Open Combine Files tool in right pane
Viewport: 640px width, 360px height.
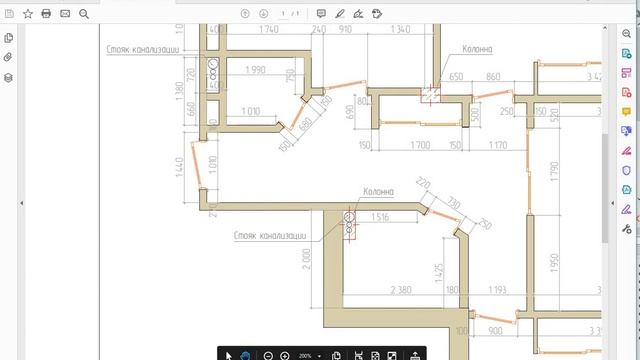(x=627, y=131)
